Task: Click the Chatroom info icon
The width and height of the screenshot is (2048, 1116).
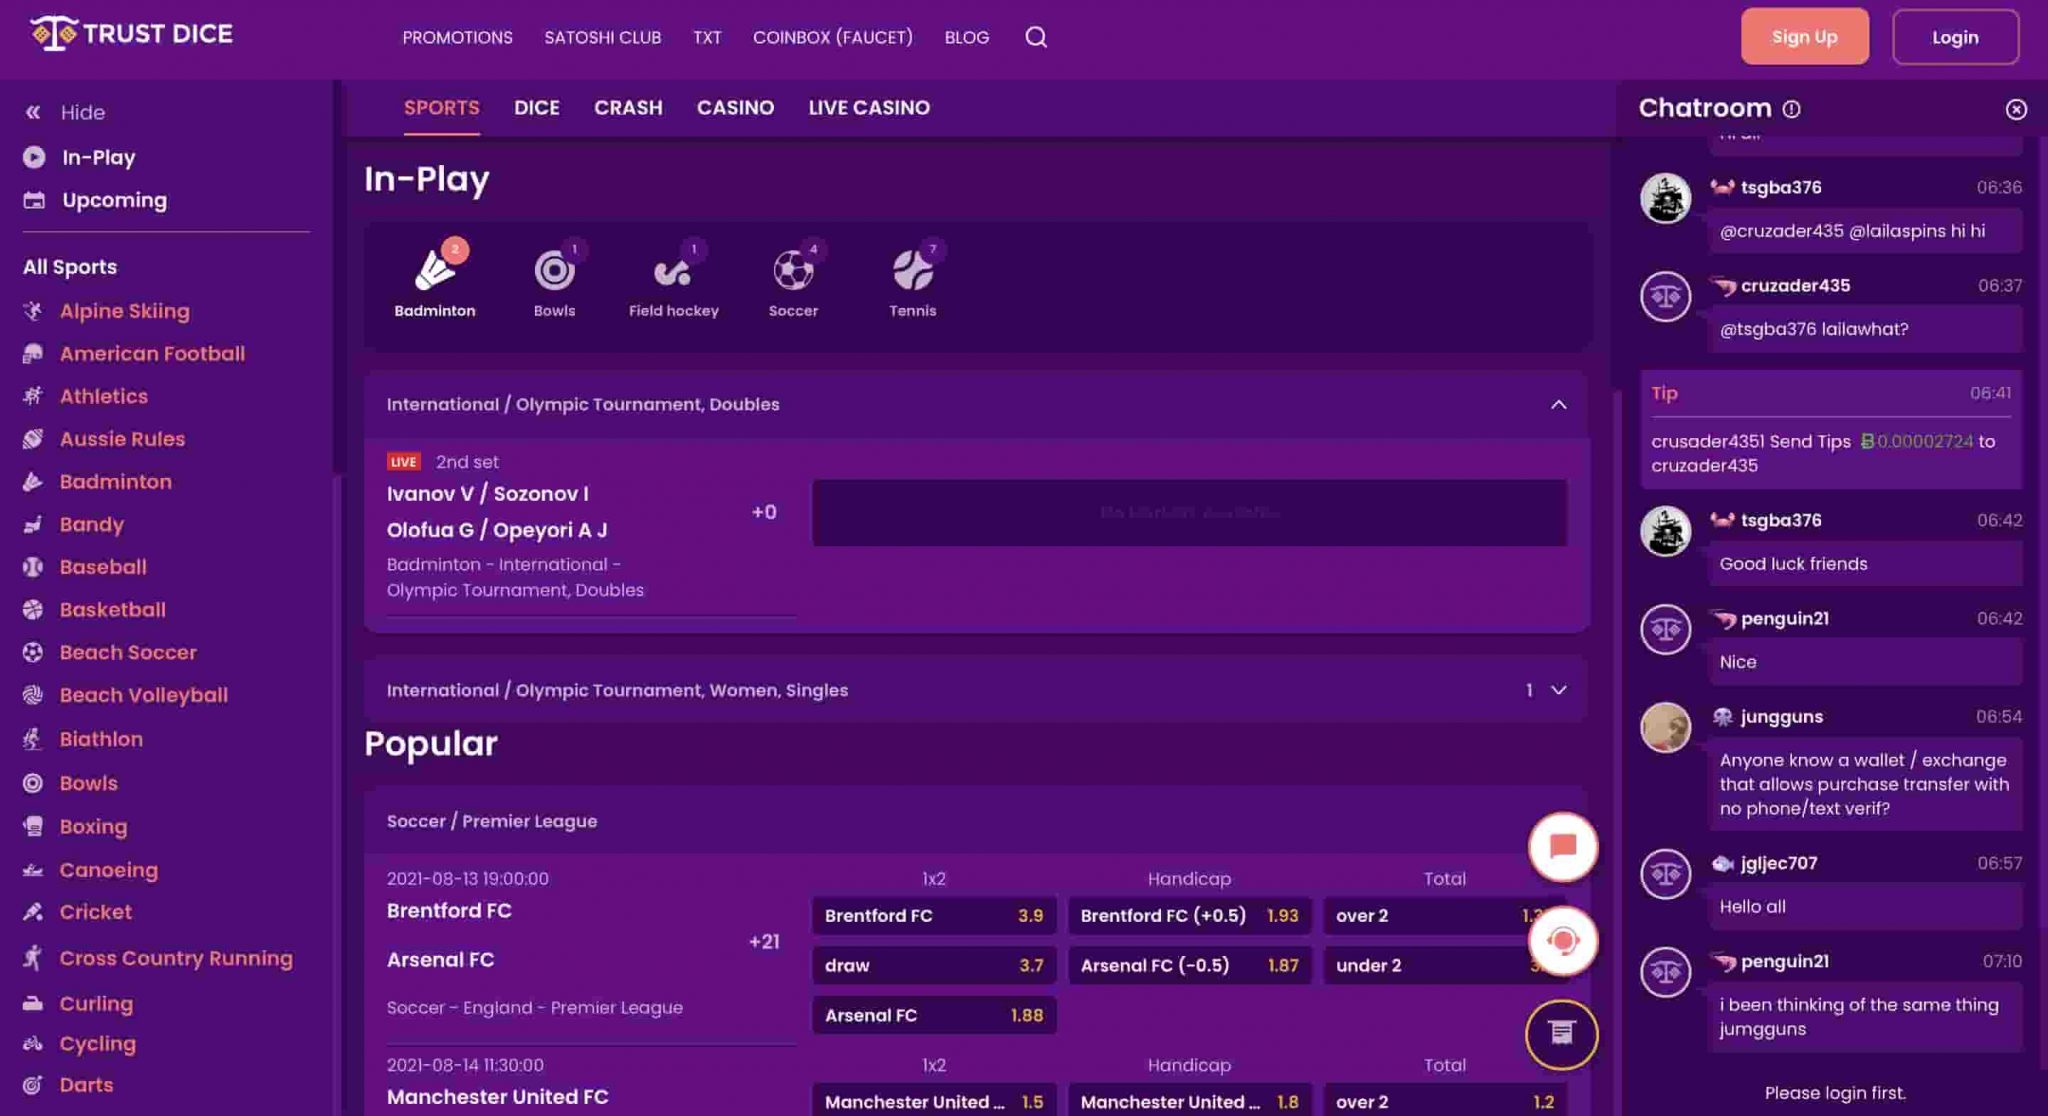Action: pos(1791,109)
